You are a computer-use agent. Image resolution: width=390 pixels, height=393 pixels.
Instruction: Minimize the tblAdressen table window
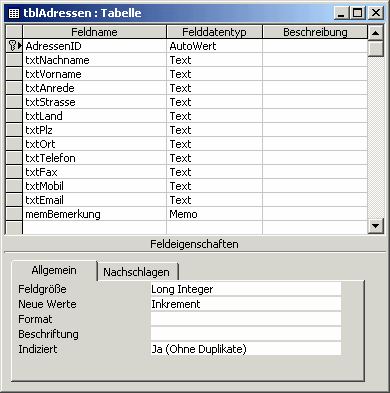342,13
